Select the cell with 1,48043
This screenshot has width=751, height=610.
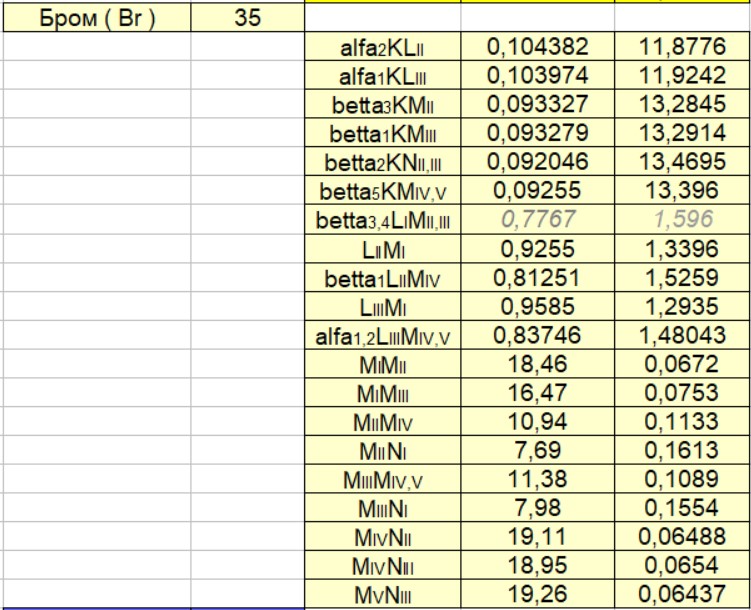(x=683, y=335)
